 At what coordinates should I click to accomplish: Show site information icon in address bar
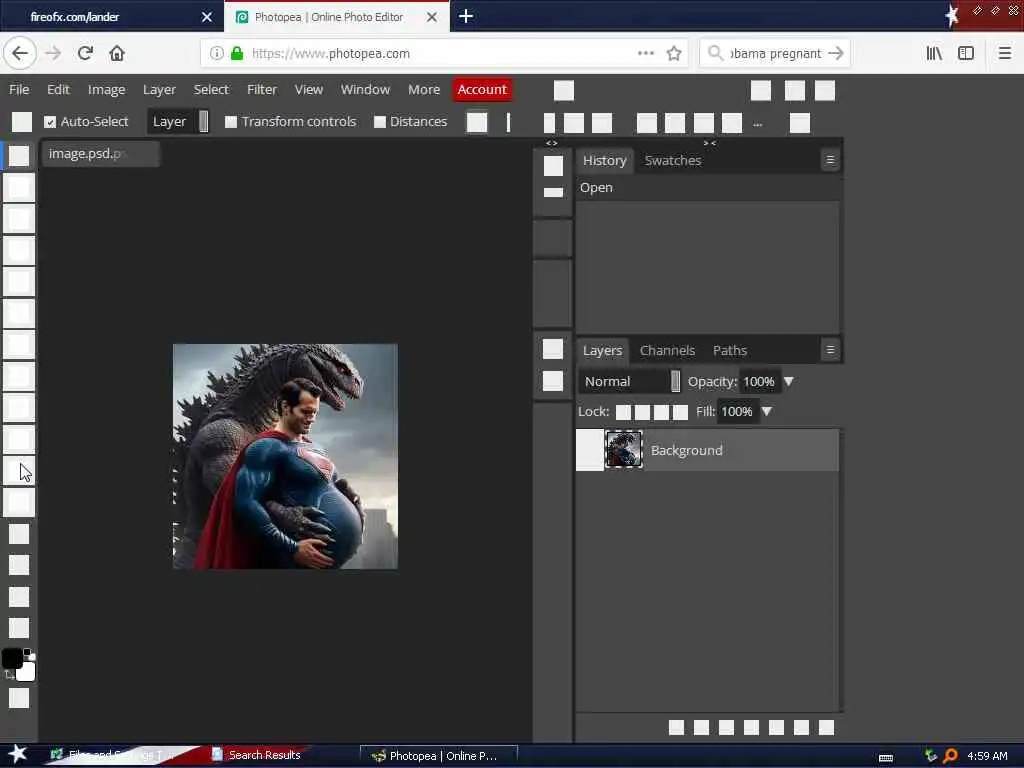(216, 54)
